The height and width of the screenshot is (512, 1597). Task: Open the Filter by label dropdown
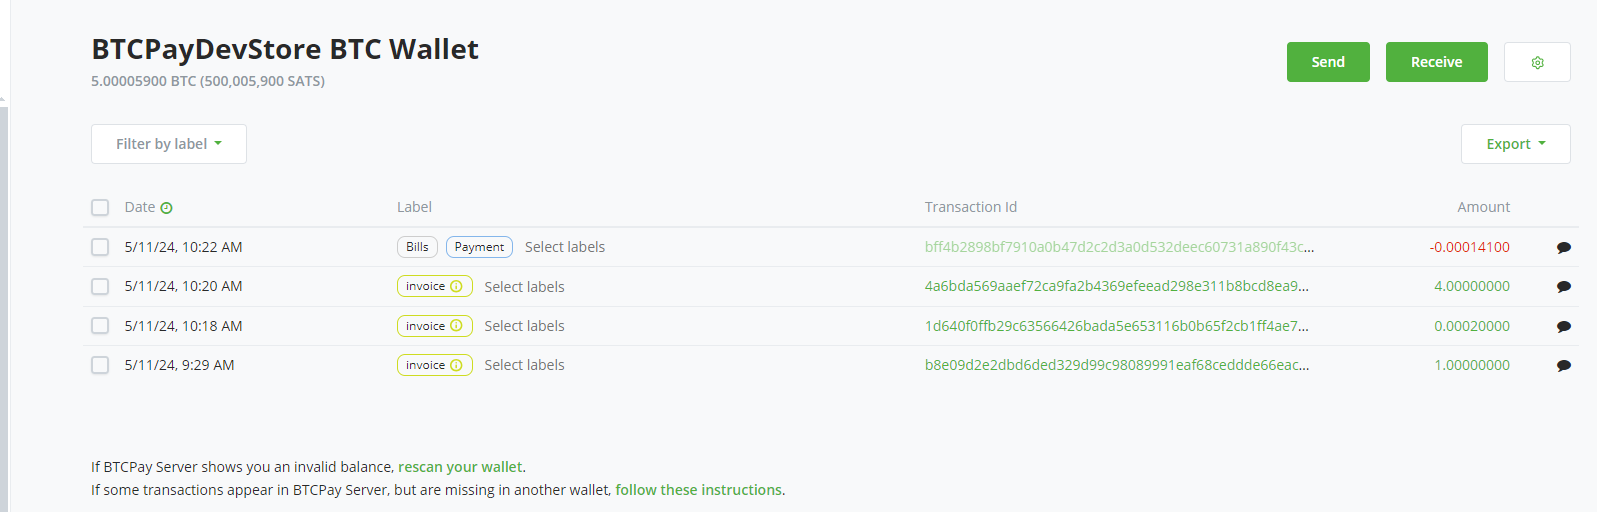click(x=169, y=144)
